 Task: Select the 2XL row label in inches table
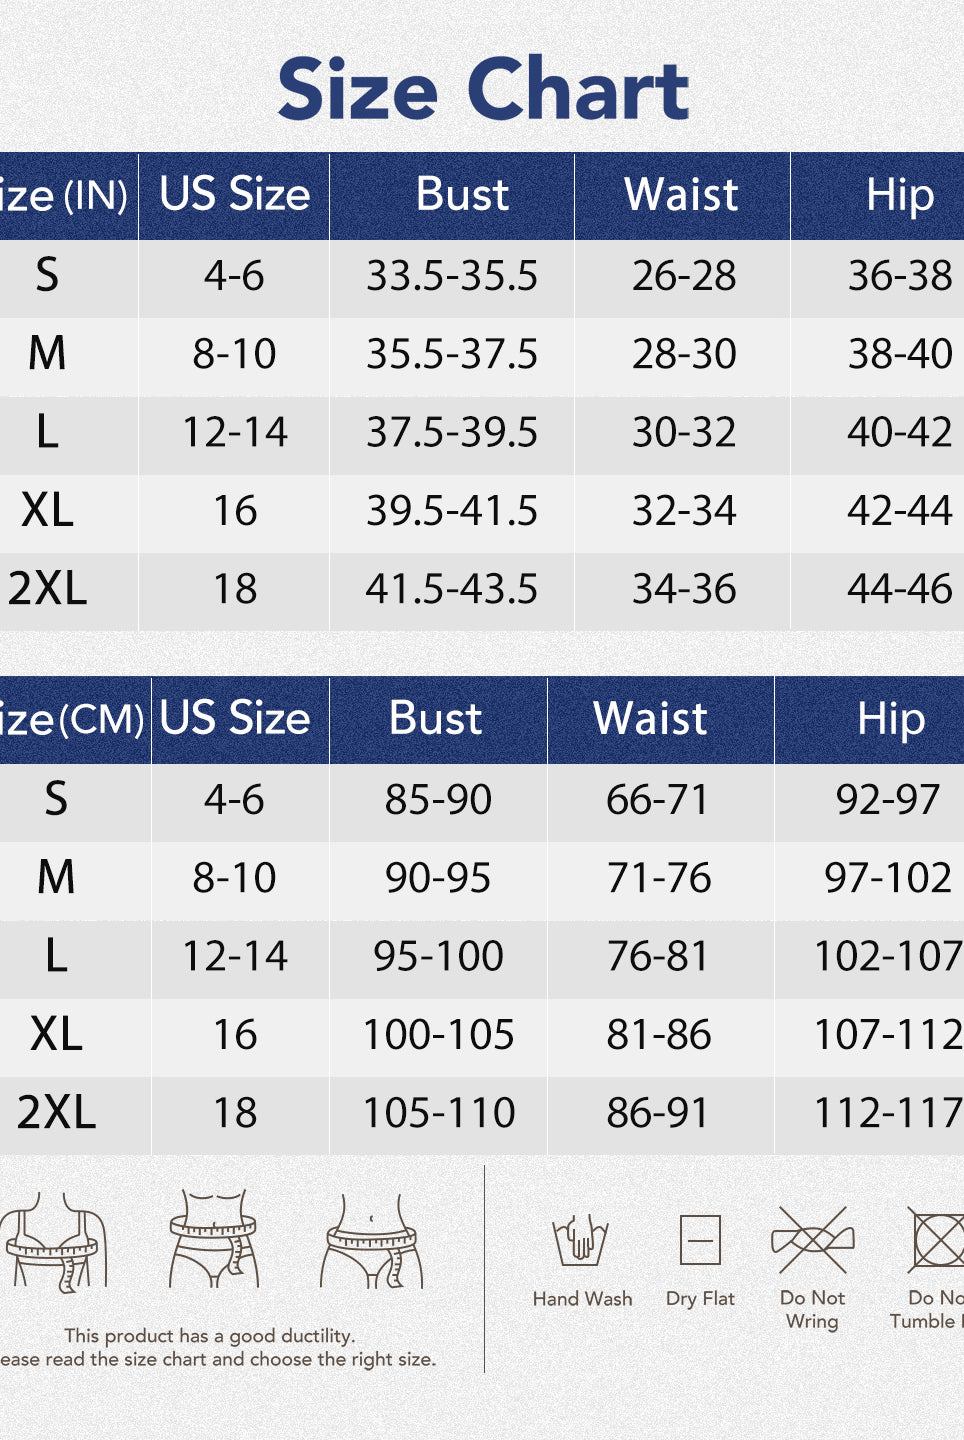(x=48, y=589)
